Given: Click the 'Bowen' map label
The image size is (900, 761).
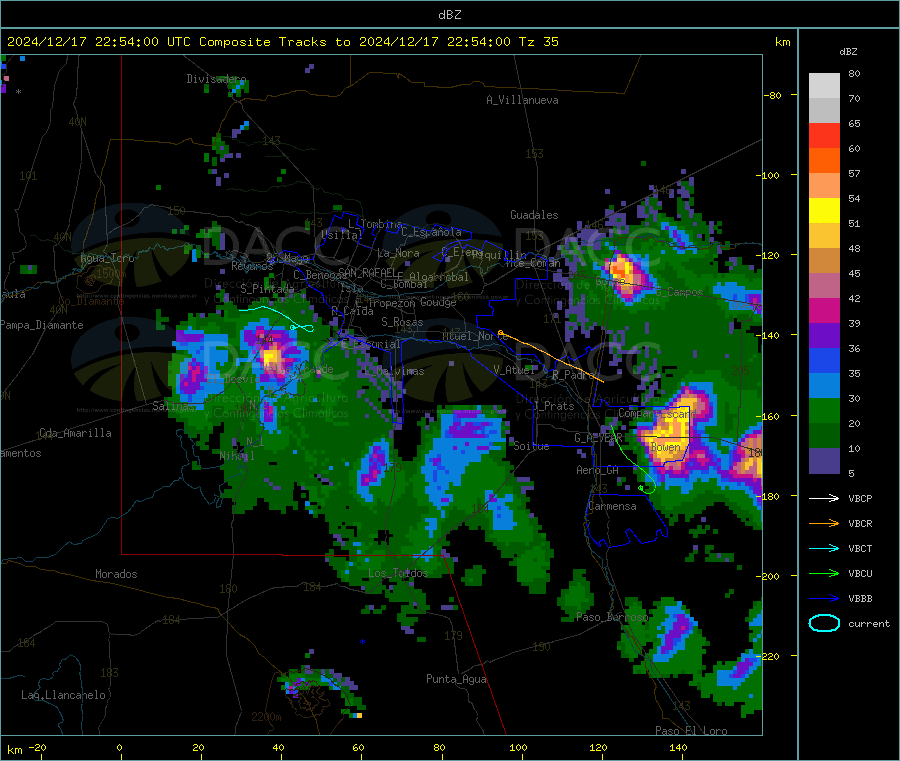Looking at the screenshot, I should [x=665, y=447].
